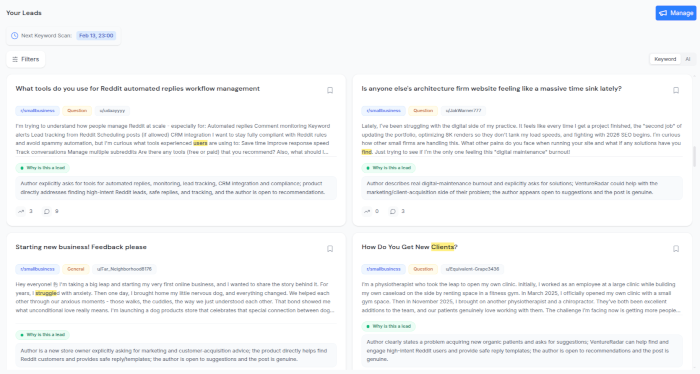Click the highlighted keyword "find"
The width and height of the screenshot is (700, 374).
[367, 152]
